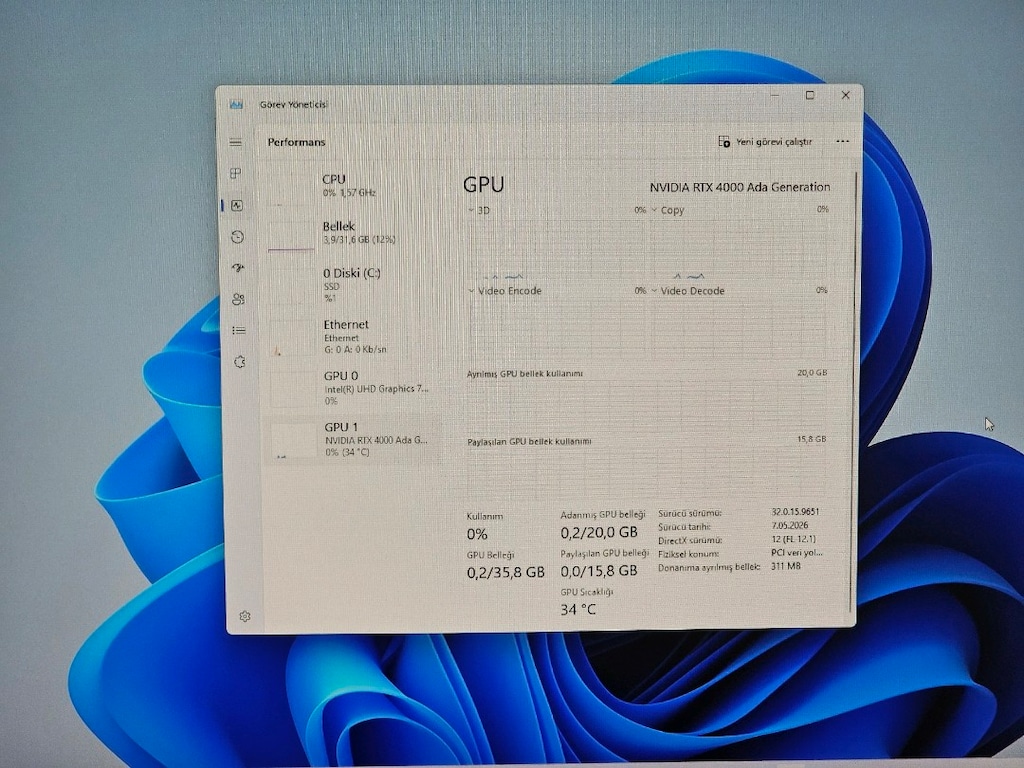The image size is (1024, 768).
Task: Select the Performance page icon in sidebar
Action: click(x=237, y=206)
